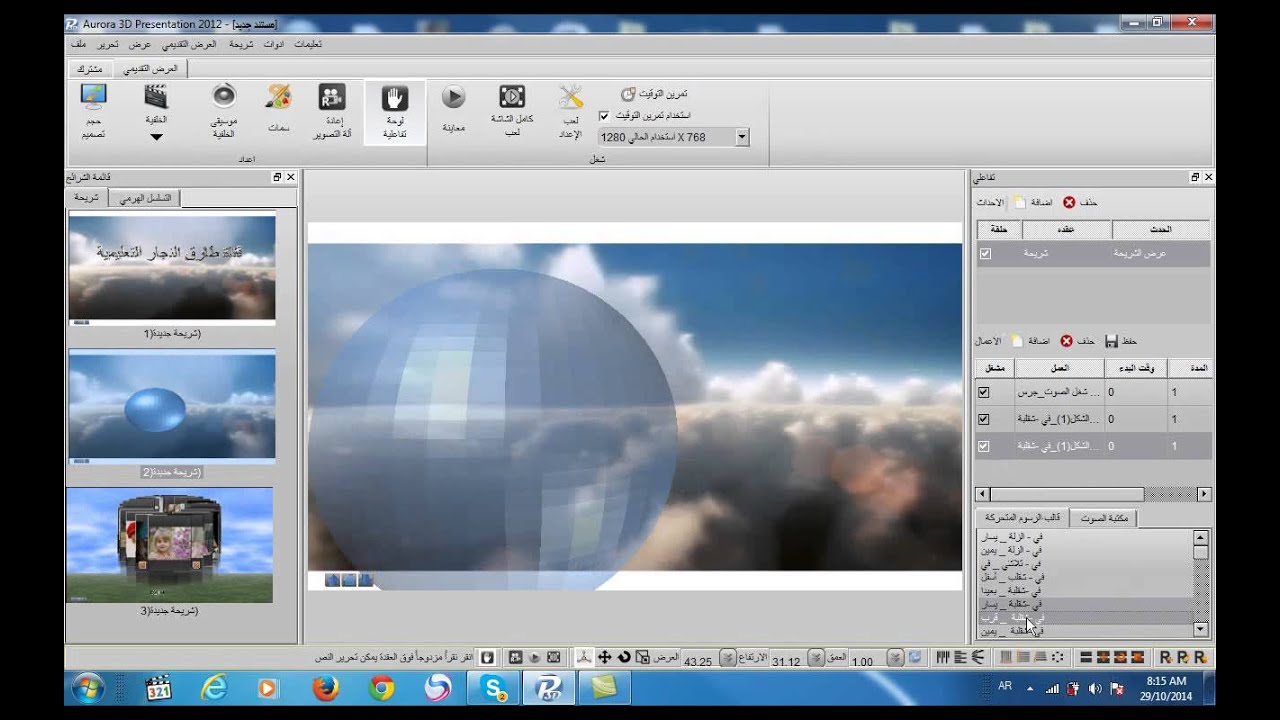Switch to the التسلسل الهرمي hierarchy tab
The width and height of the screenshot is (1280, 720).
tap(144, 198)
